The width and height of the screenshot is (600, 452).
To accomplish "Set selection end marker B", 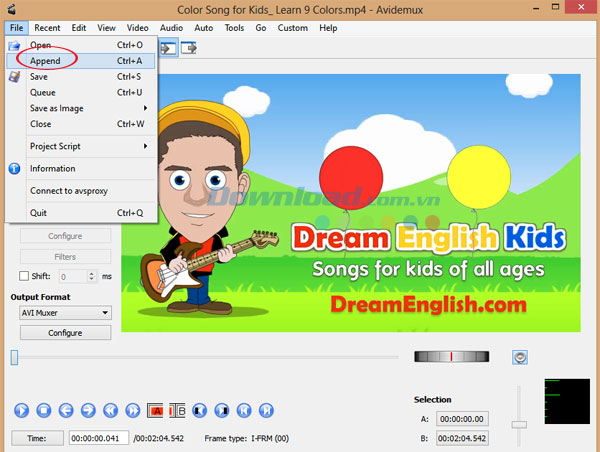I will point(178,409).
